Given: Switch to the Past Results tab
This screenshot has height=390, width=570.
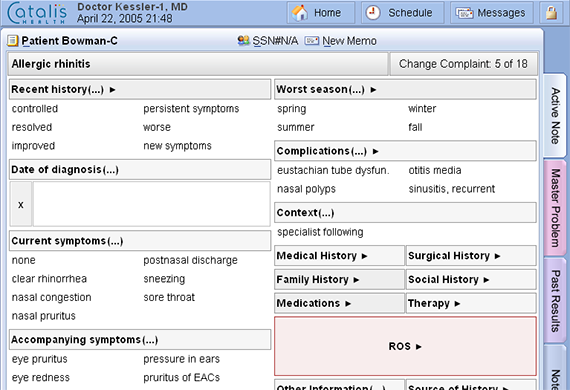Looking at the screenshot, I should 555,301.
